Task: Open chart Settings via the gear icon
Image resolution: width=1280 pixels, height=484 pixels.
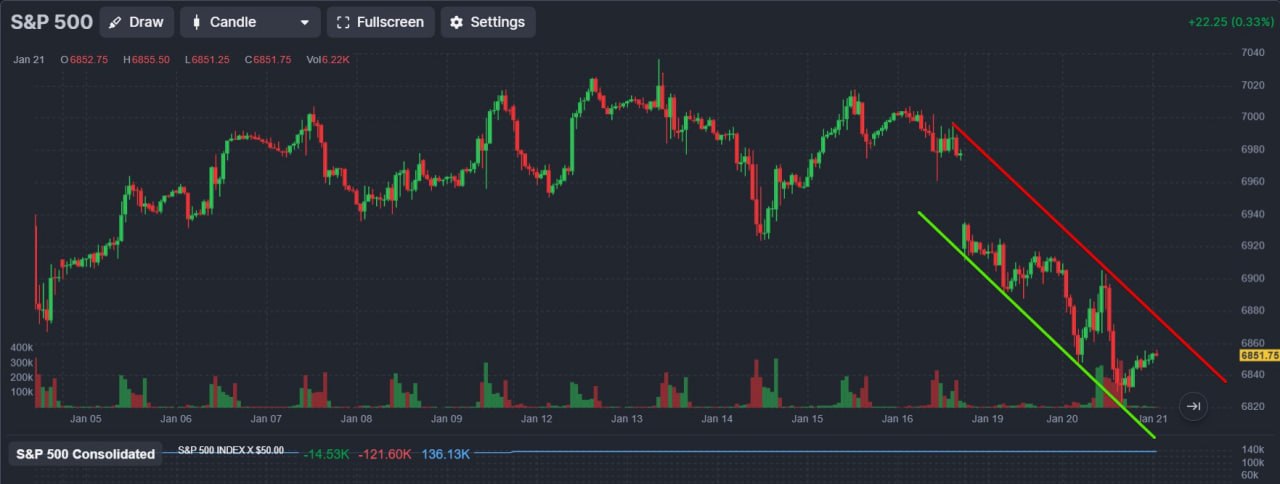Action: tap(457, 22)
